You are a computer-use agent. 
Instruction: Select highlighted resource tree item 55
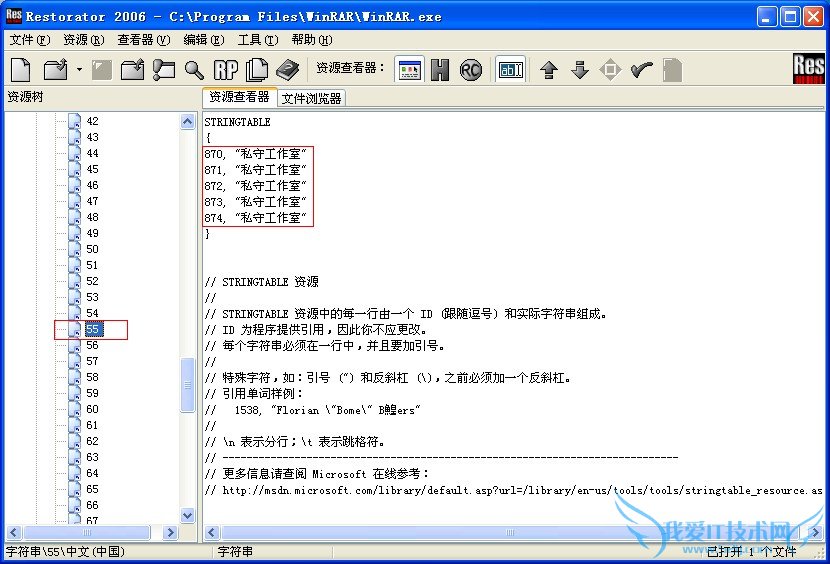pos(93,329)
